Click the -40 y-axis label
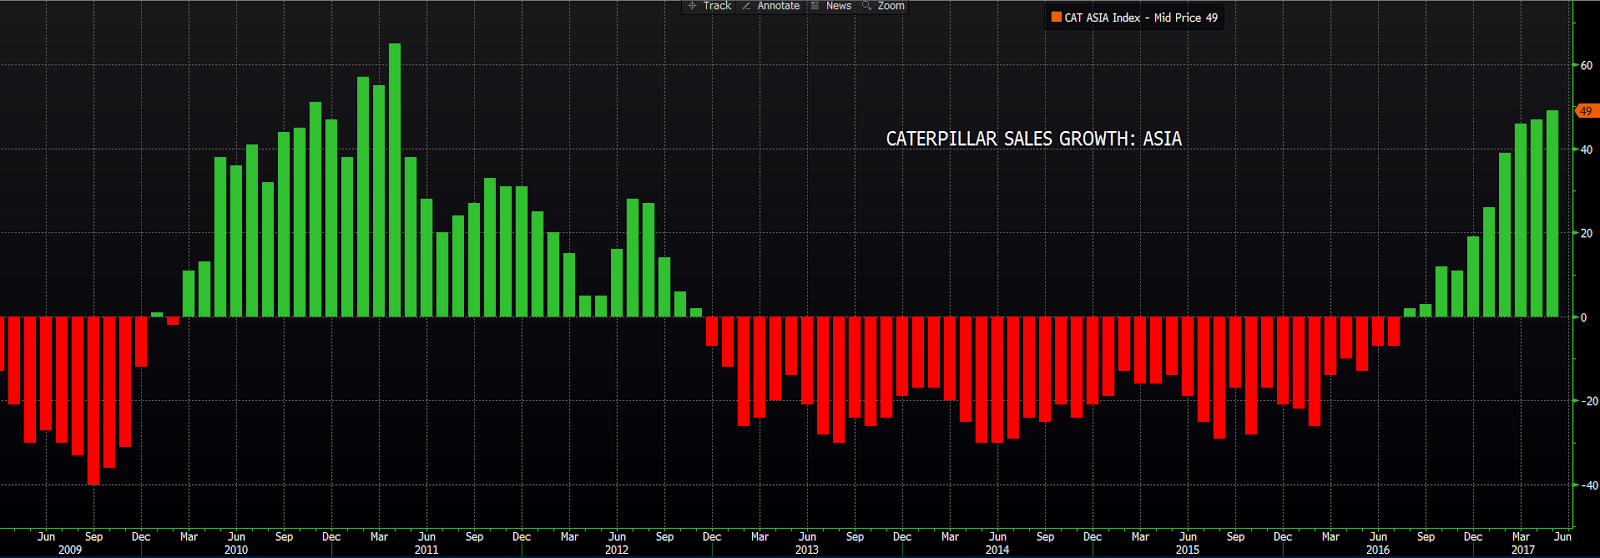The image size is (1600, 558). (x=1587, y=486)
